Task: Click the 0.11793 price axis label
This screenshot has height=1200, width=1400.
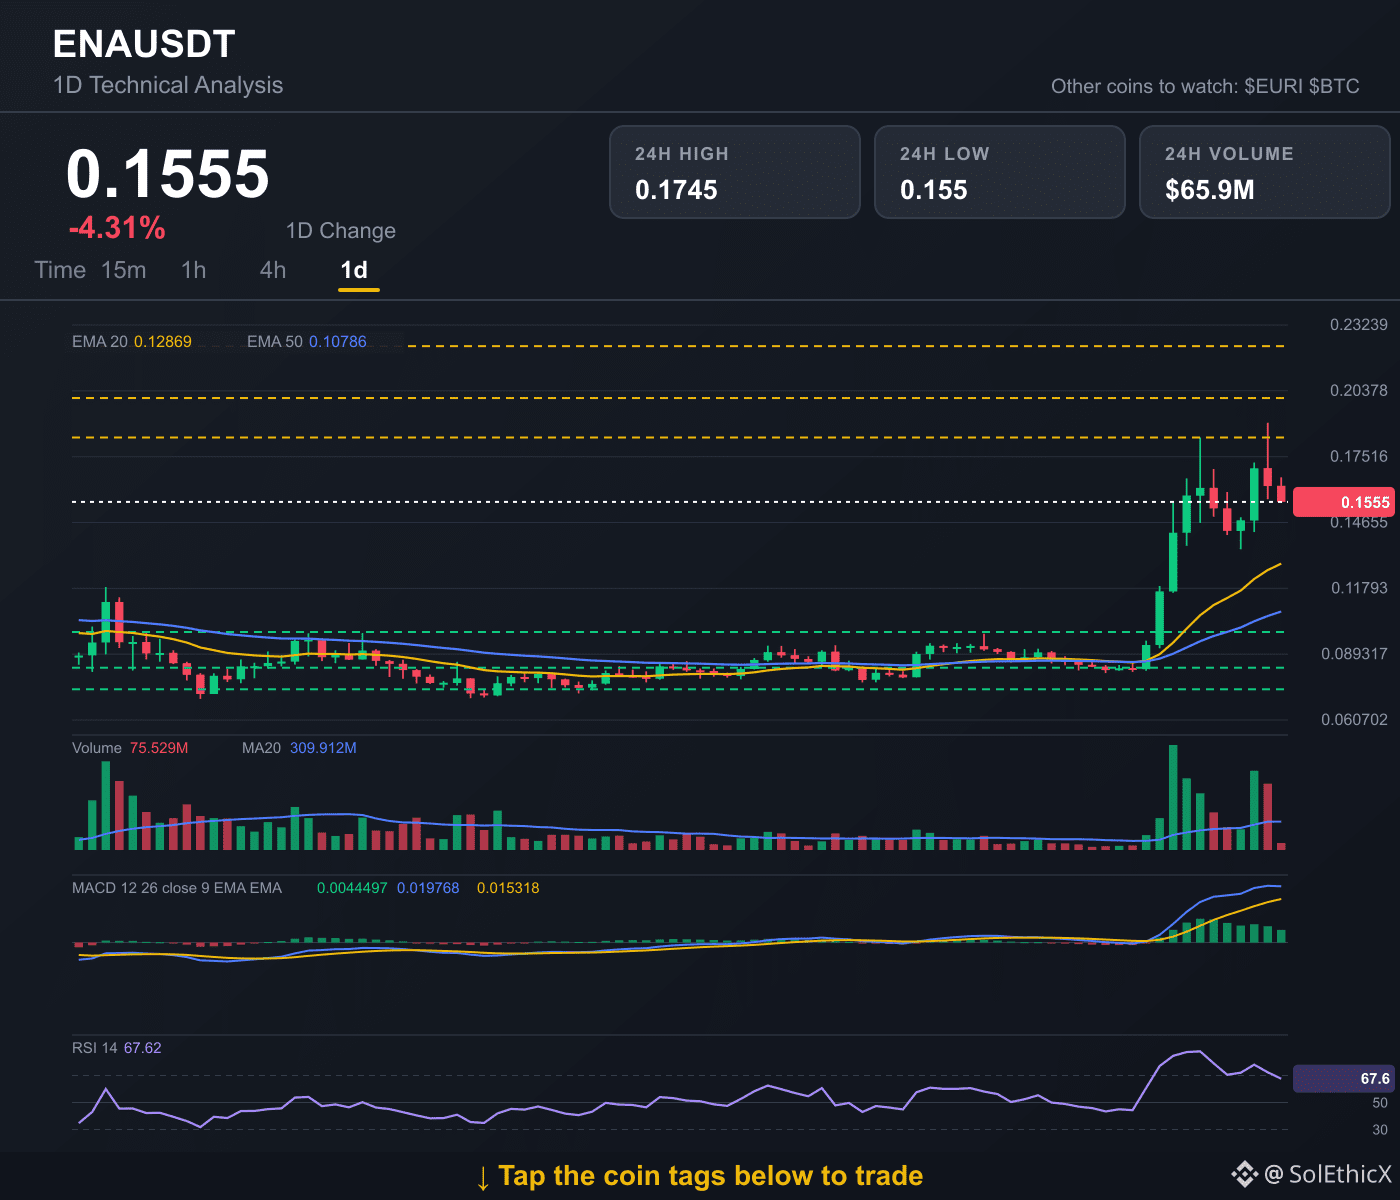Action: (1359, 588)
